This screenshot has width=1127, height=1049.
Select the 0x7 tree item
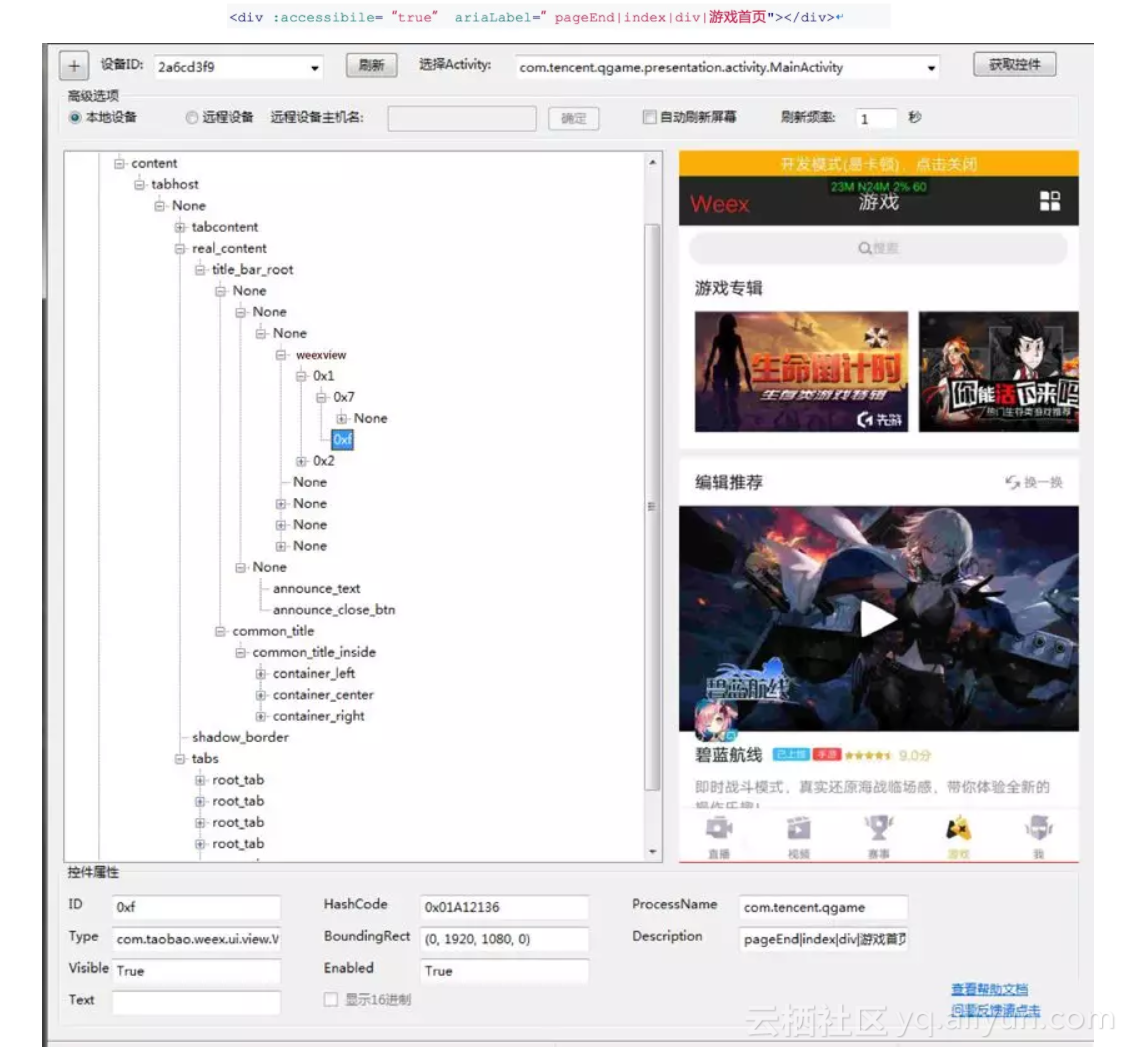[x=344, y=397]
